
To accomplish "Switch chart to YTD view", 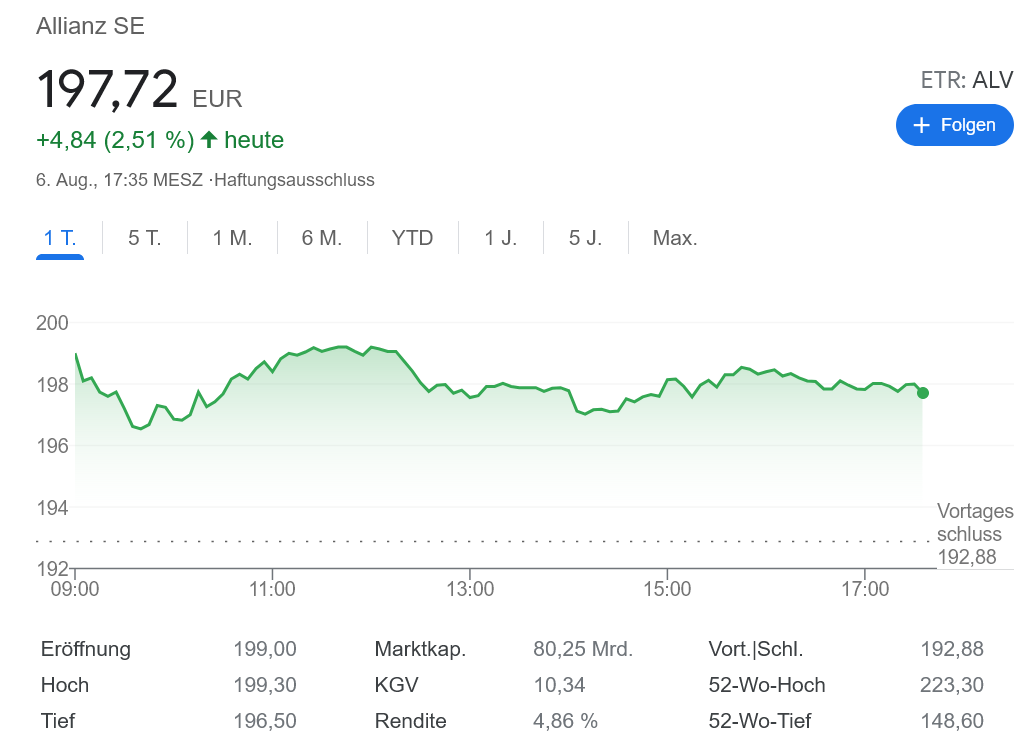I will coord(412,238).
